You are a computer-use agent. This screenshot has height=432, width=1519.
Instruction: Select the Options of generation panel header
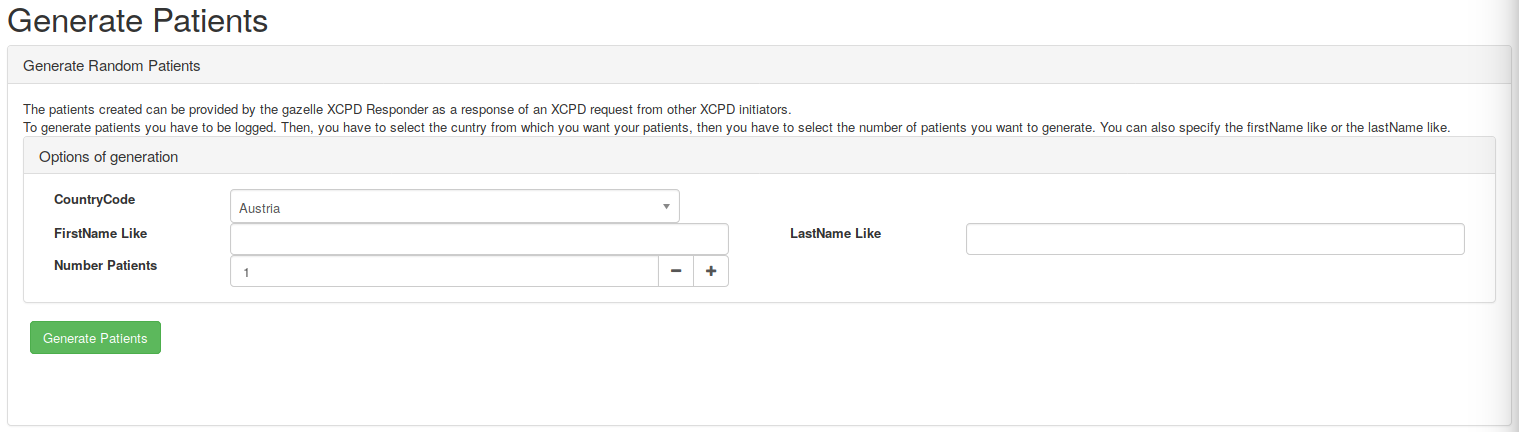[x=108, y=156]
